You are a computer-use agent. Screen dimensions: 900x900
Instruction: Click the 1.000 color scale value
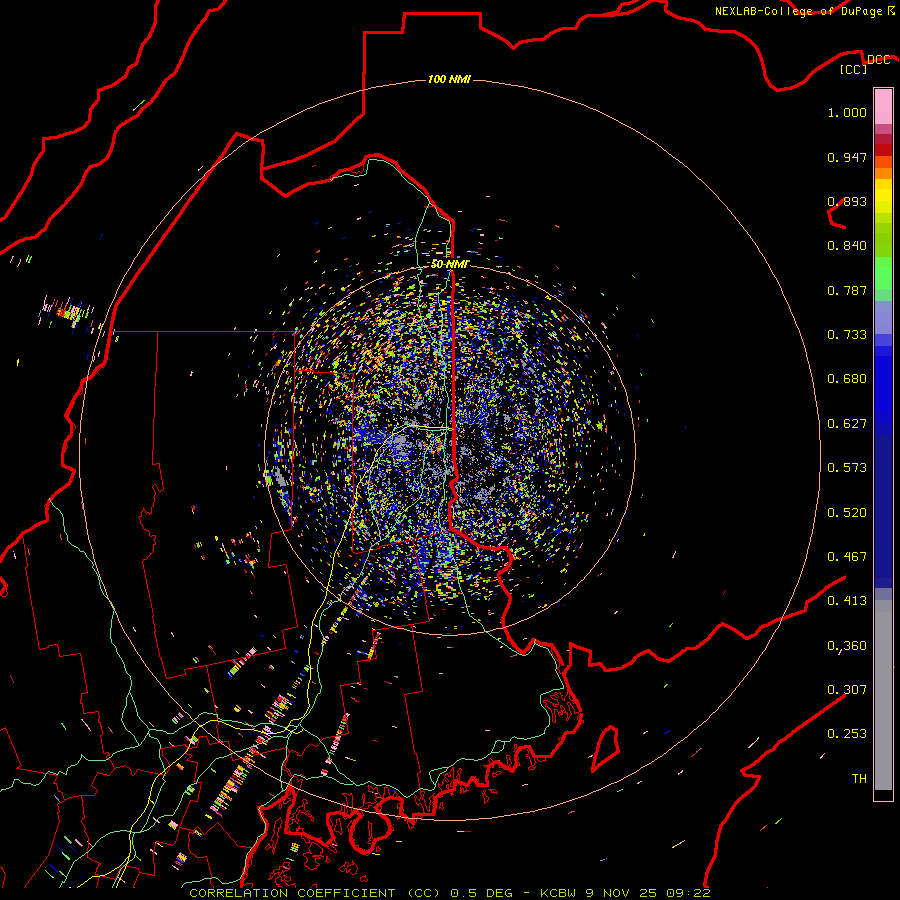click(x=847, y=112)
